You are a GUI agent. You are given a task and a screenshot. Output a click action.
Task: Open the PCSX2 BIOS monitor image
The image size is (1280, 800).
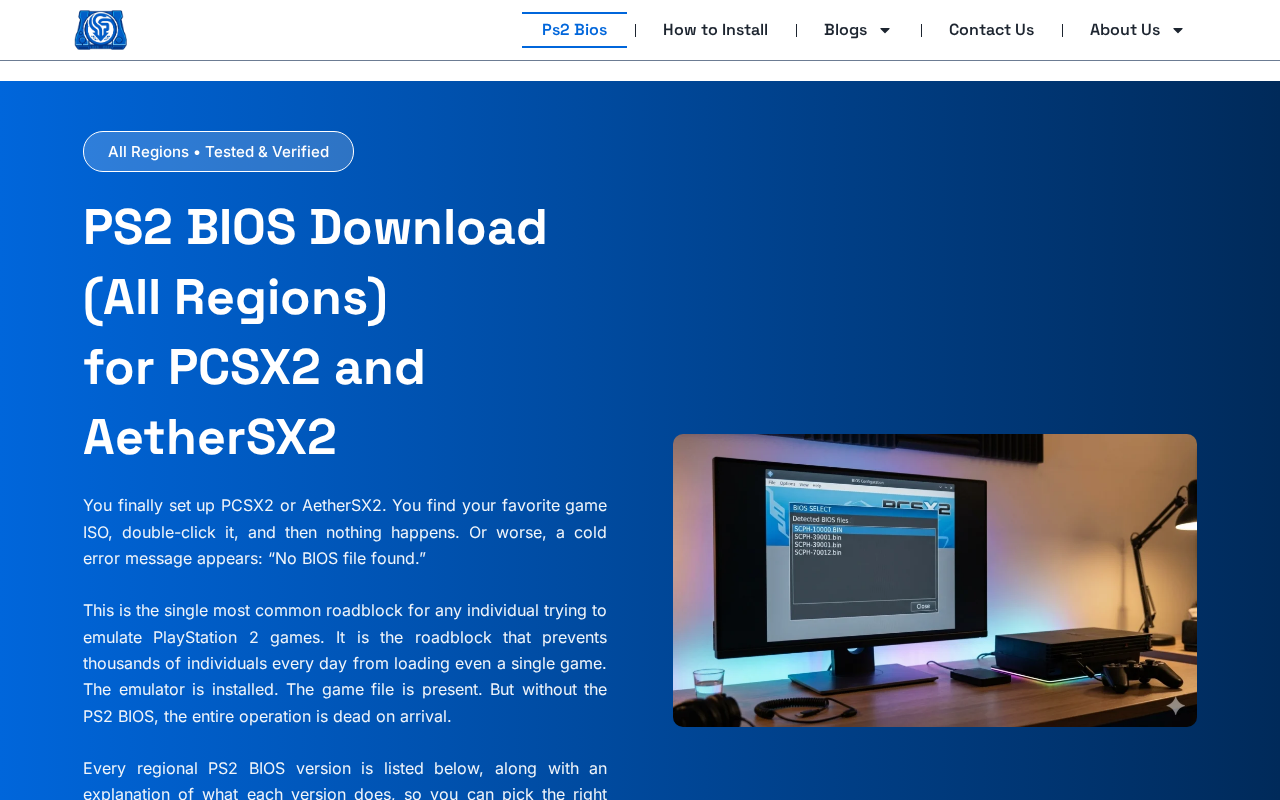pyautogui.click(x=935, y=580)
